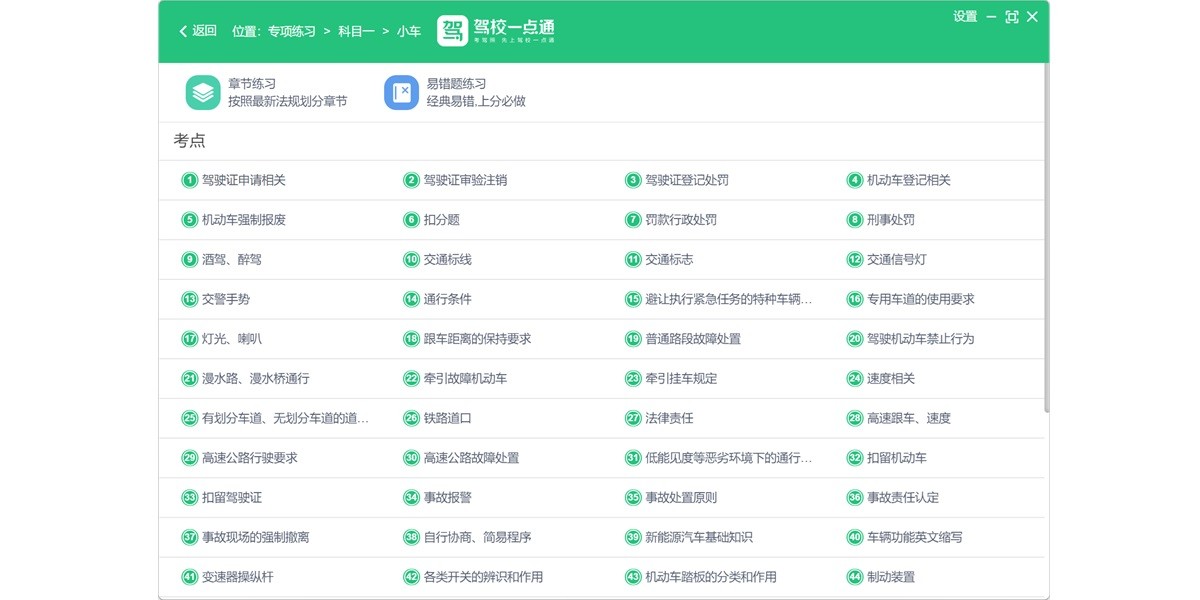Toggle the fullscreen icon in the title bar
Image resolution: width=1200 pixels, height=600 pixels.
[1012, 17]
